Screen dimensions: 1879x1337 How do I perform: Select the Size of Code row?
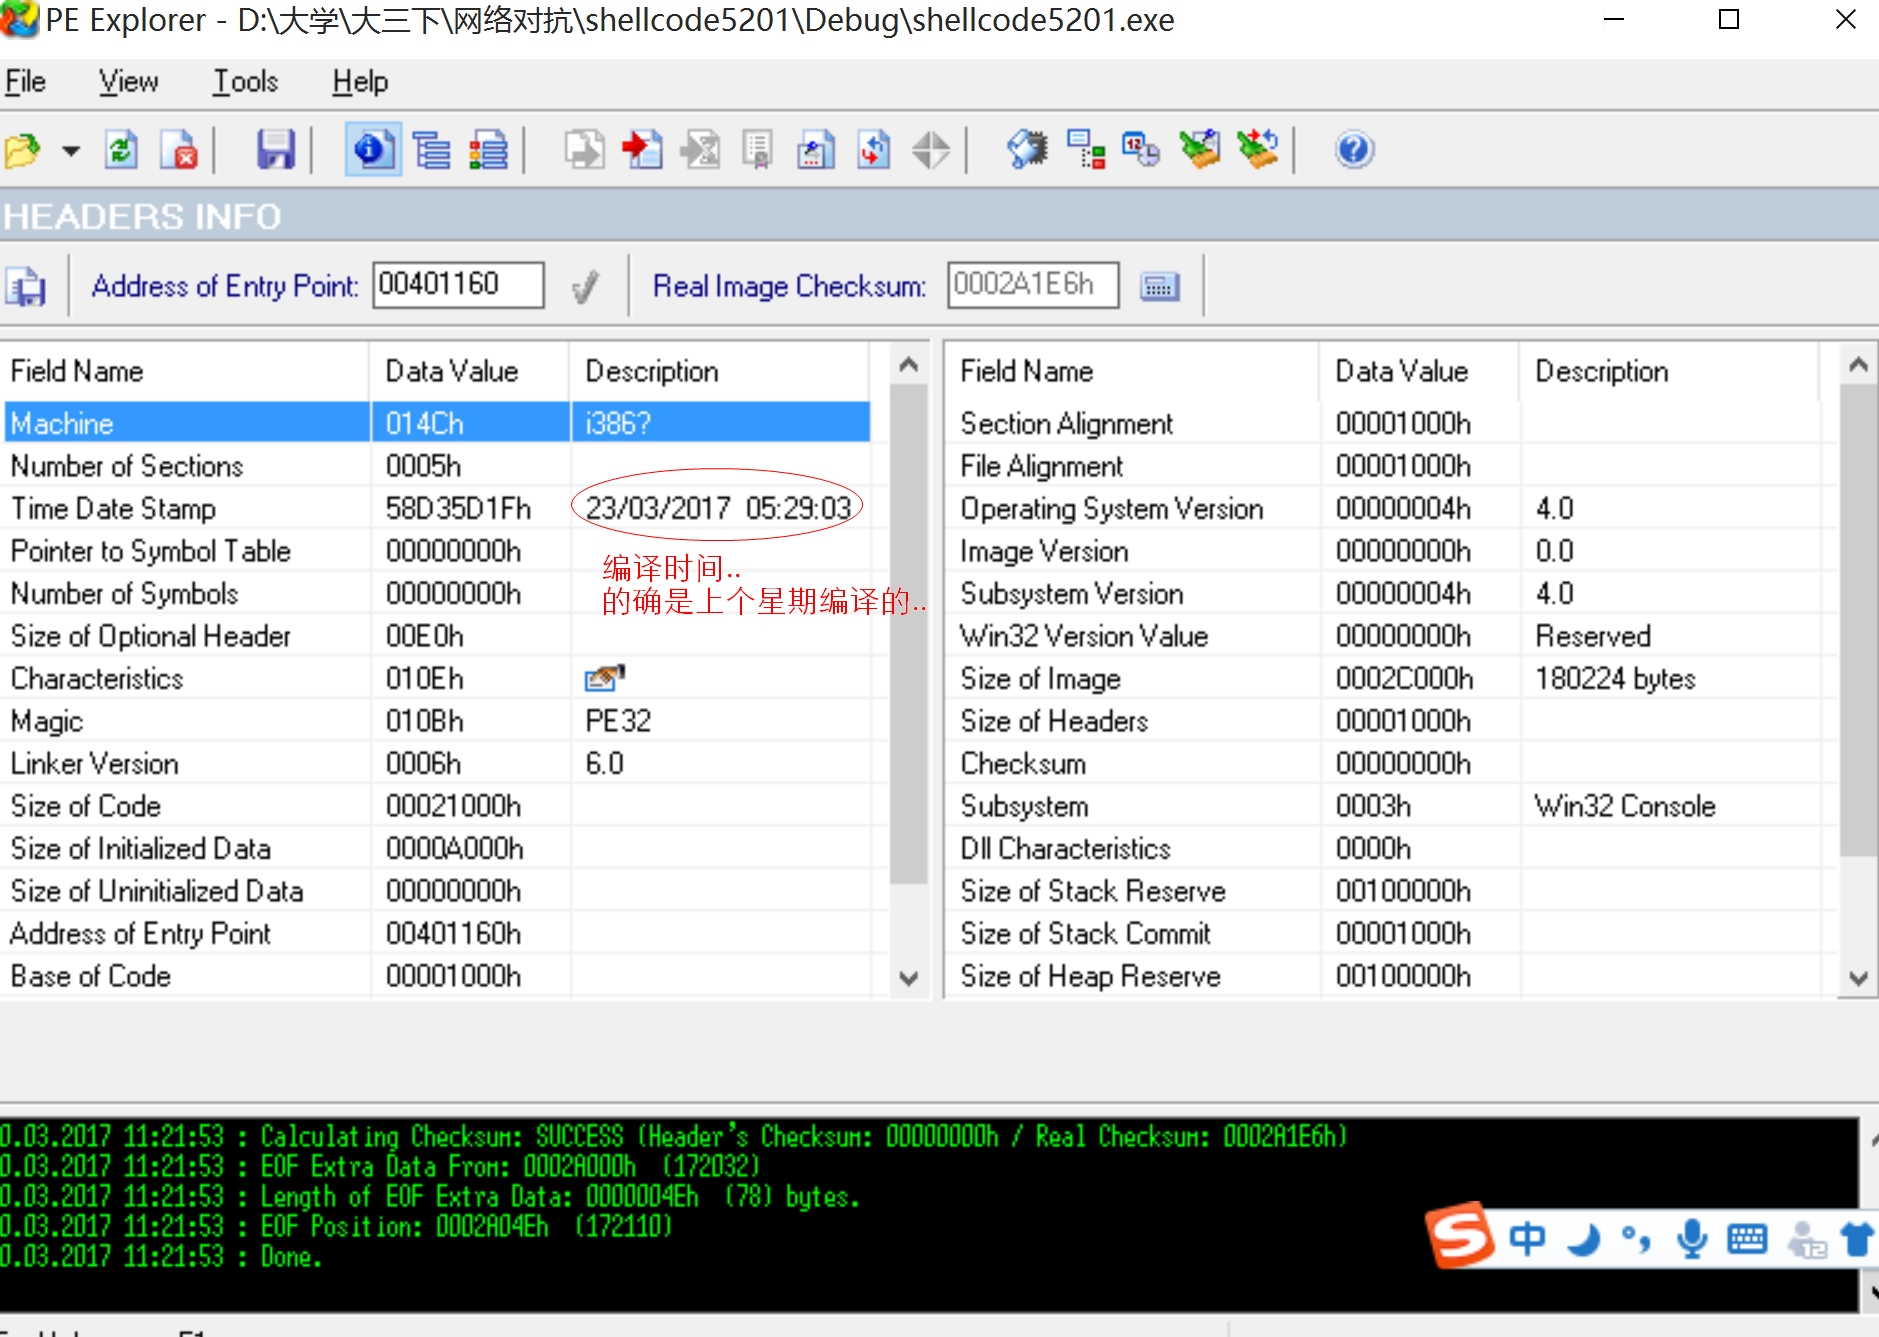point(437,806)
